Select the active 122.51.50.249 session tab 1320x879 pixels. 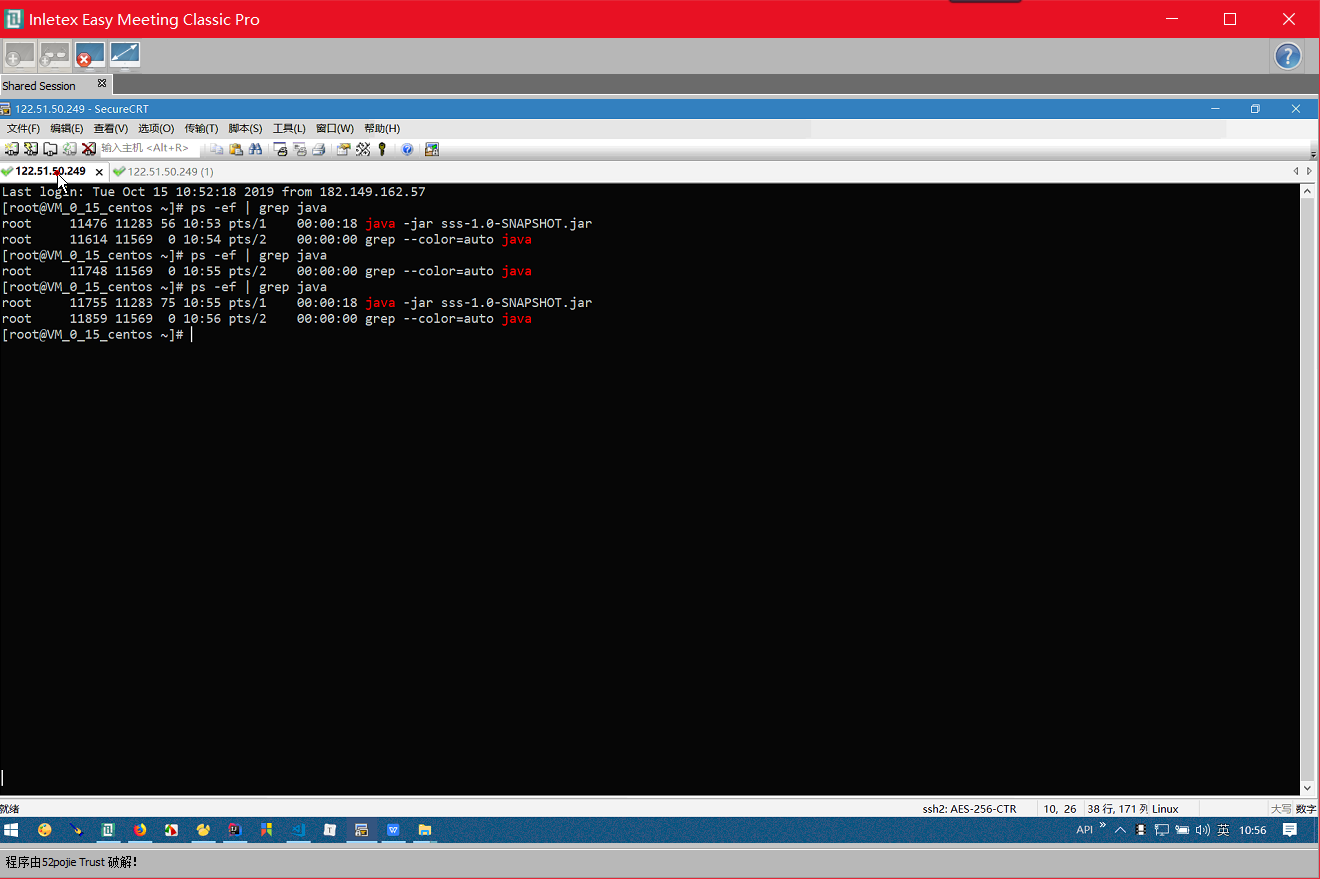(50, 171)
